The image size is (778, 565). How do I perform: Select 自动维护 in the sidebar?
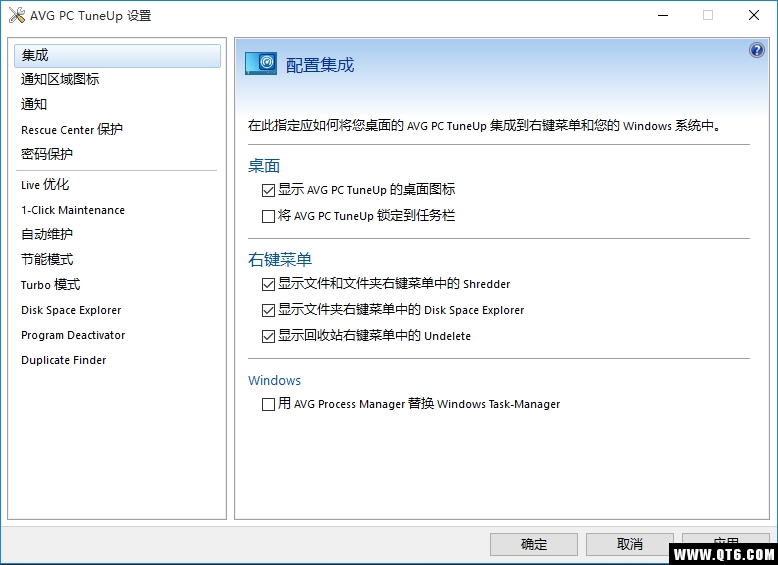[47, 234]
